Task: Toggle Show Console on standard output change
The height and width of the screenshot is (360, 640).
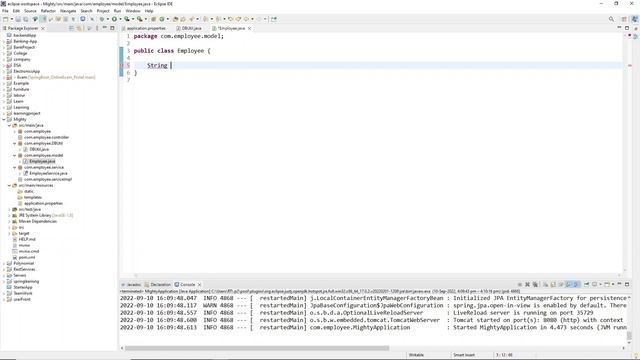Action: click(x=568, y=284)
